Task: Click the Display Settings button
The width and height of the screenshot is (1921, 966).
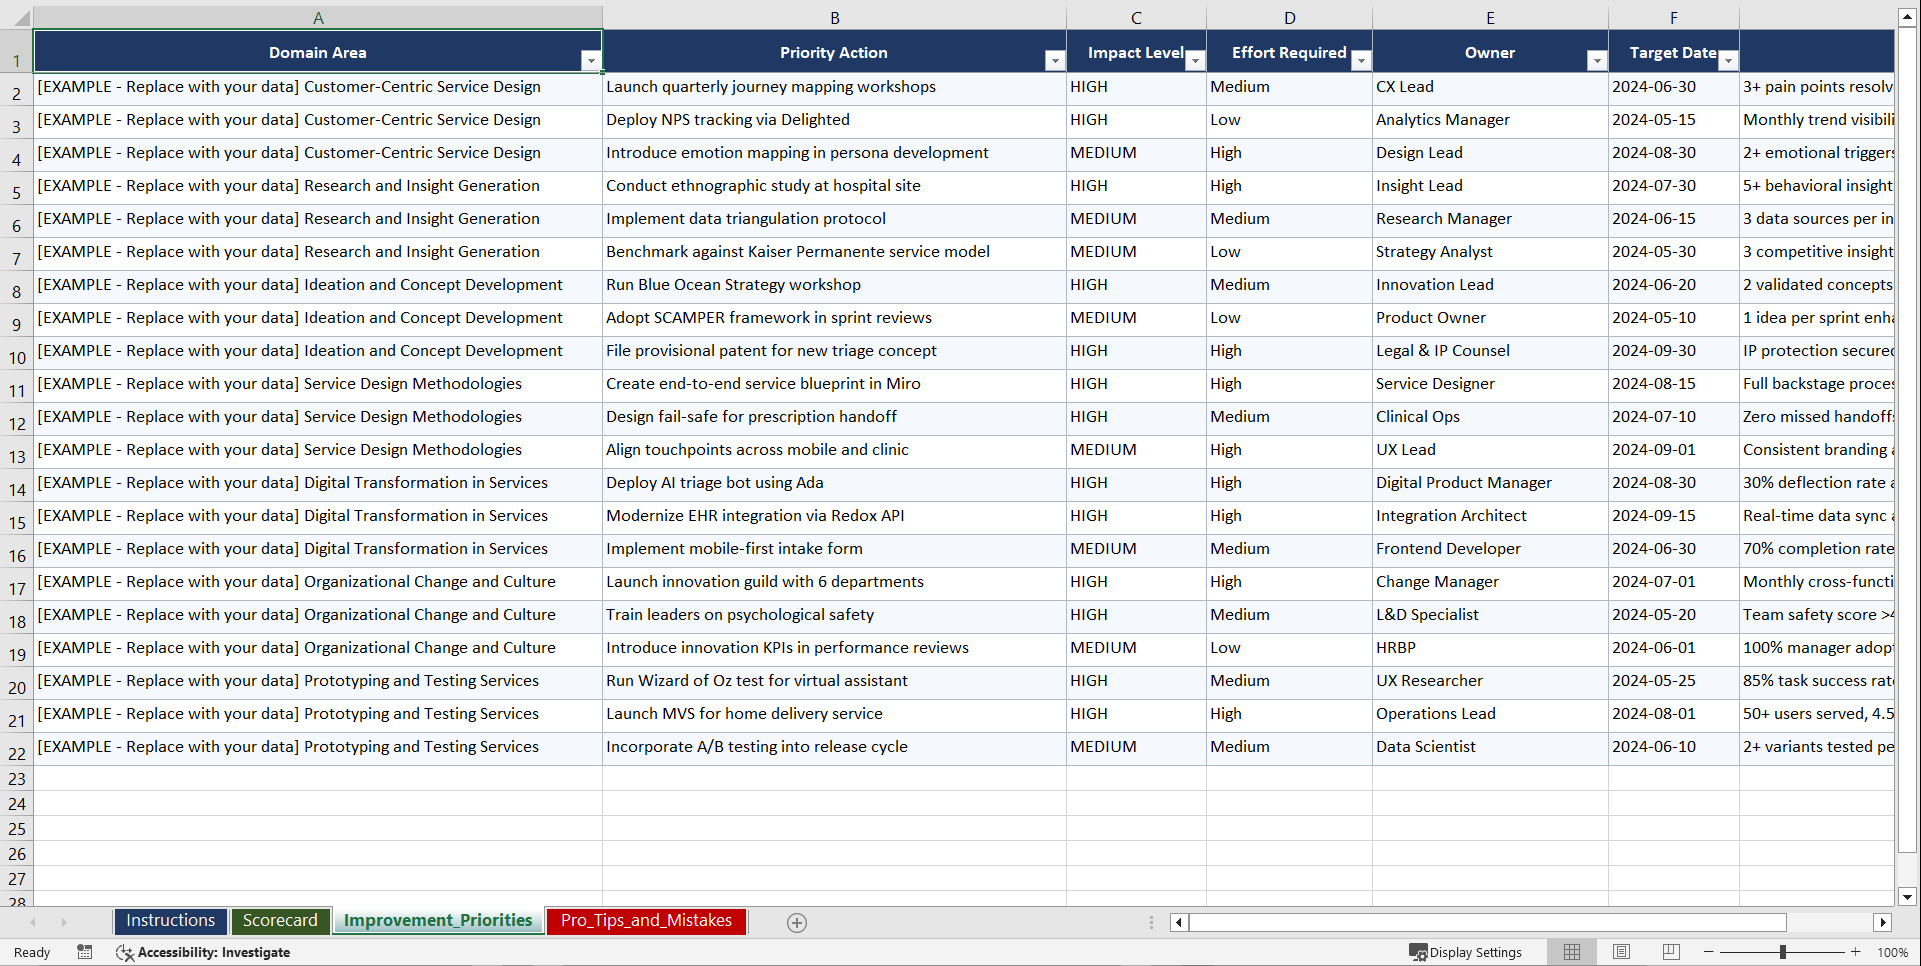Action: 1466,952
